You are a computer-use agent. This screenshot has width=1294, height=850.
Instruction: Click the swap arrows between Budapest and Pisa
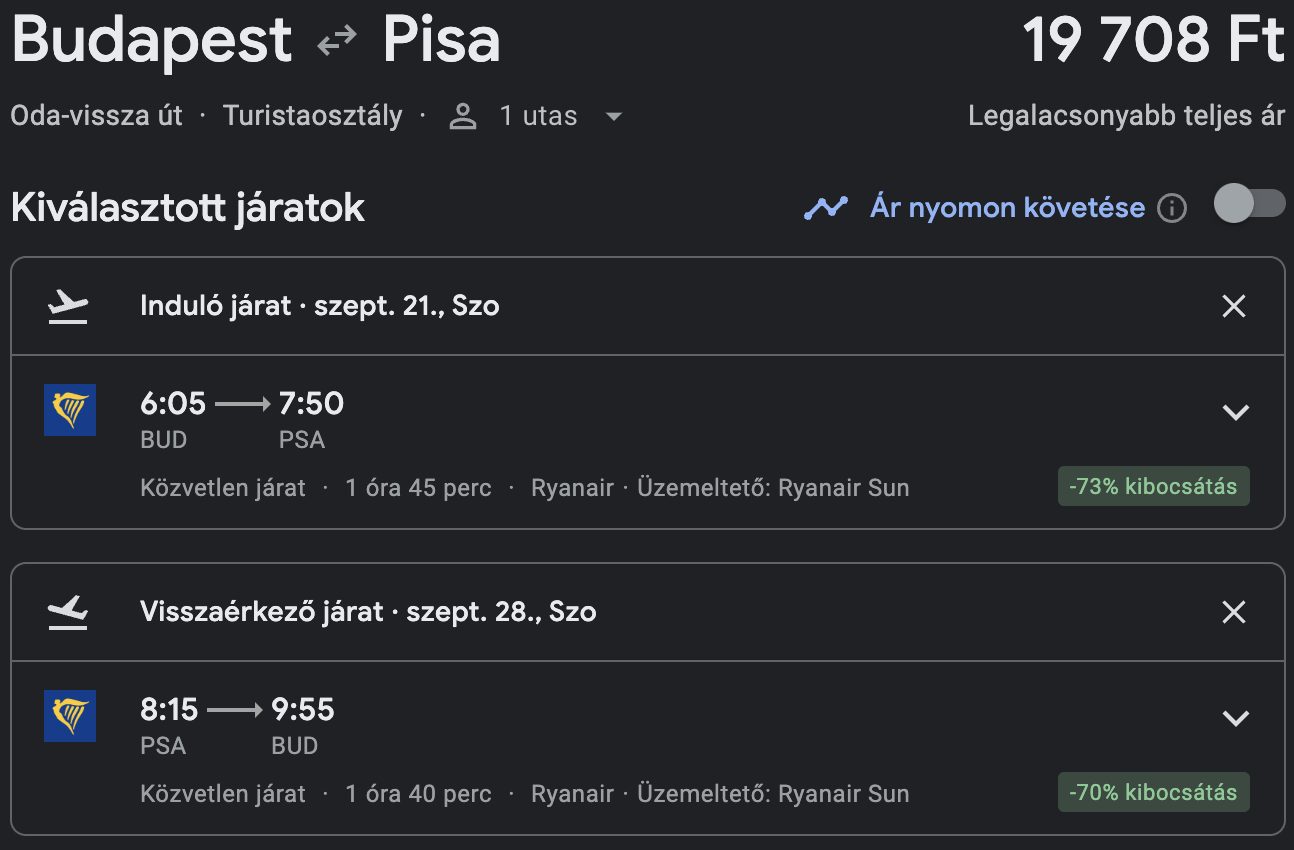(337, 41)
